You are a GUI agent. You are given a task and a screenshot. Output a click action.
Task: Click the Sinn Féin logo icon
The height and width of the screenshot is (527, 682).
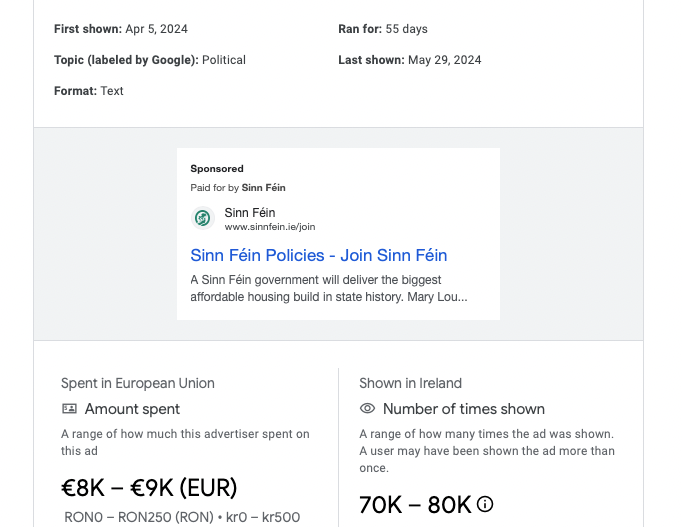(x=202, y=218)
